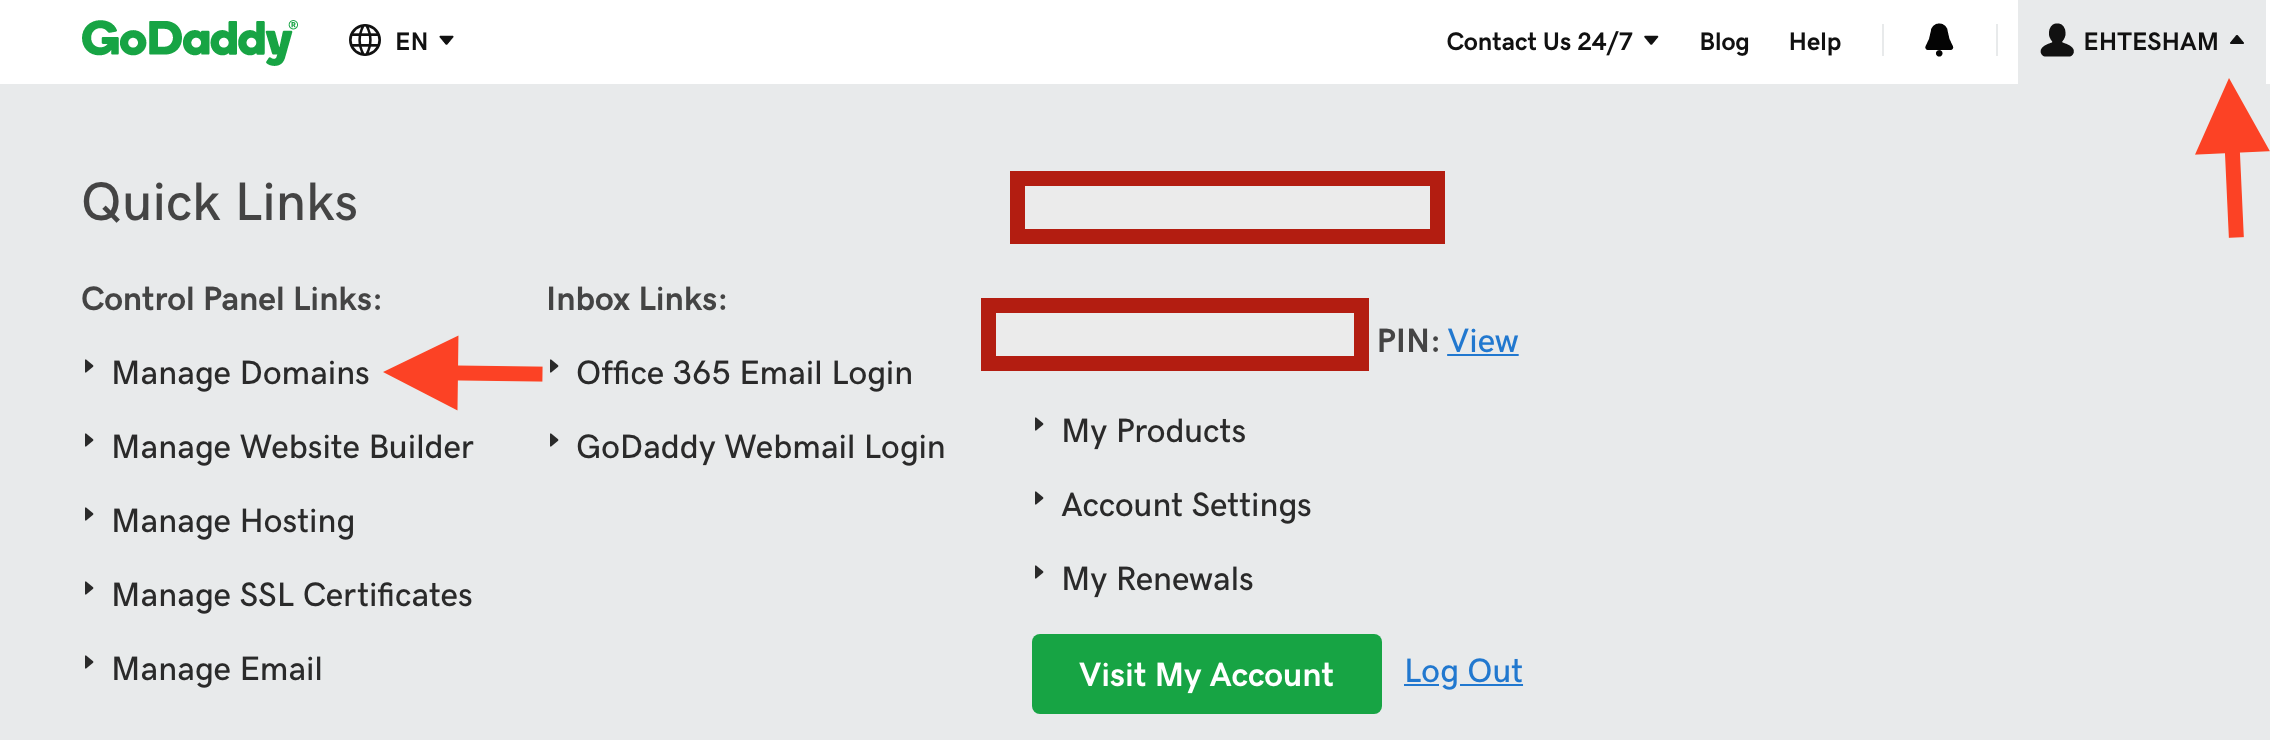View the account PIN
Image resolution: width=2270 pixels, height=740 pixels.
1482,341
